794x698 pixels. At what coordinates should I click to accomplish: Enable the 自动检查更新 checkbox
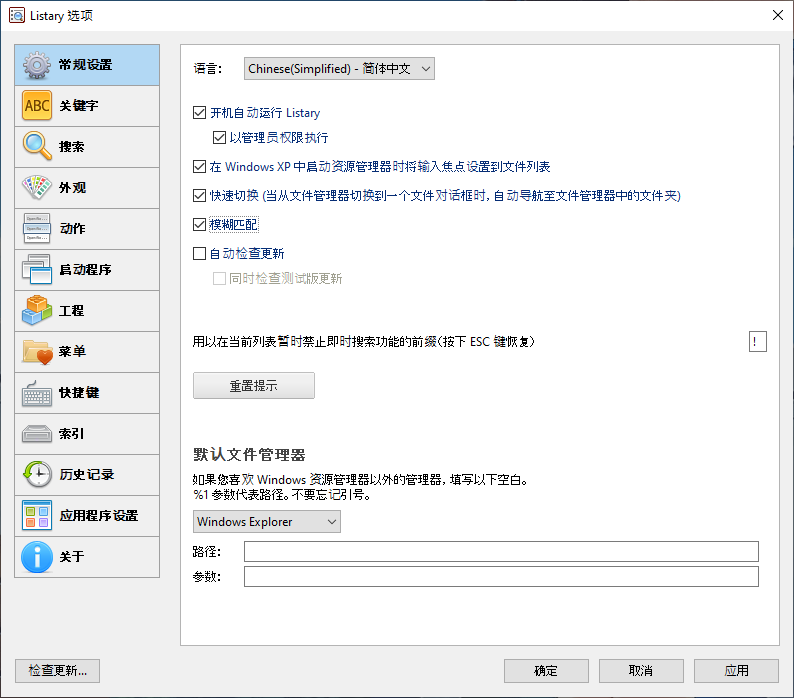pyautogui.click(x=199, y=254)
